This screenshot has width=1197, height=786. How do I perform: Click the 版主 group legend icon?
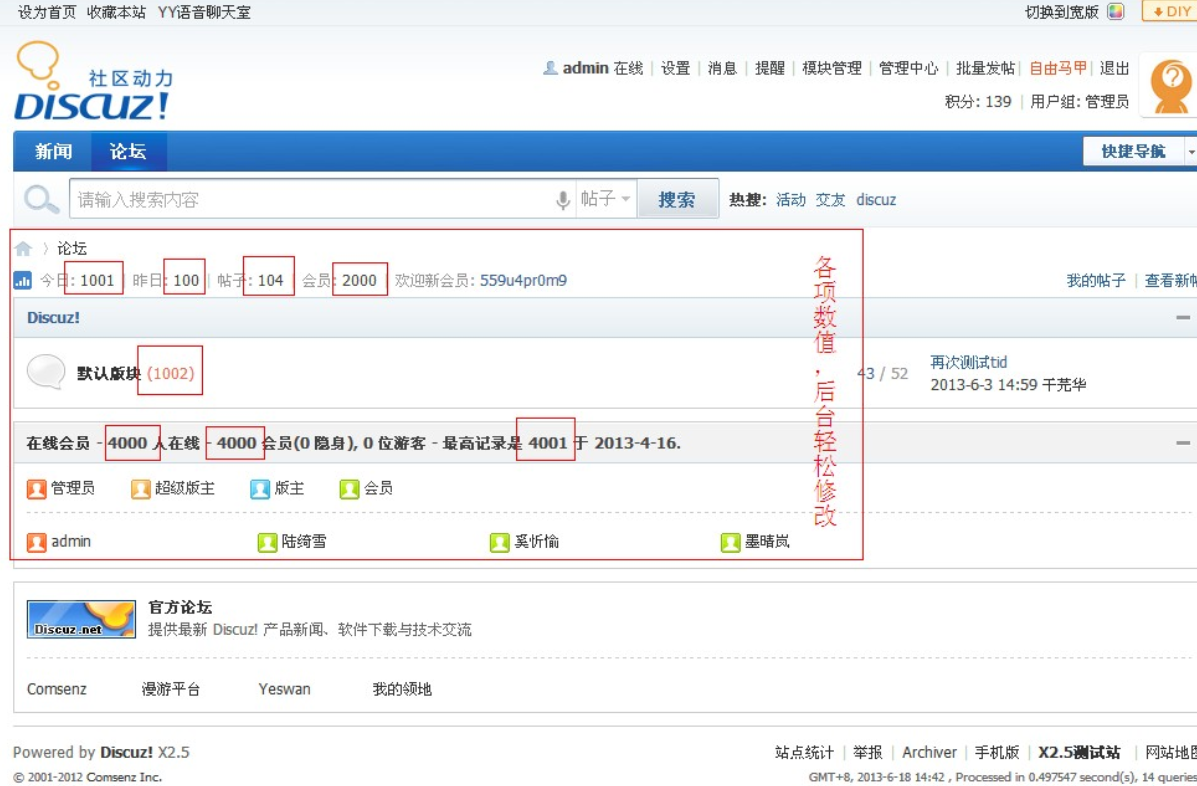point(260,489)
